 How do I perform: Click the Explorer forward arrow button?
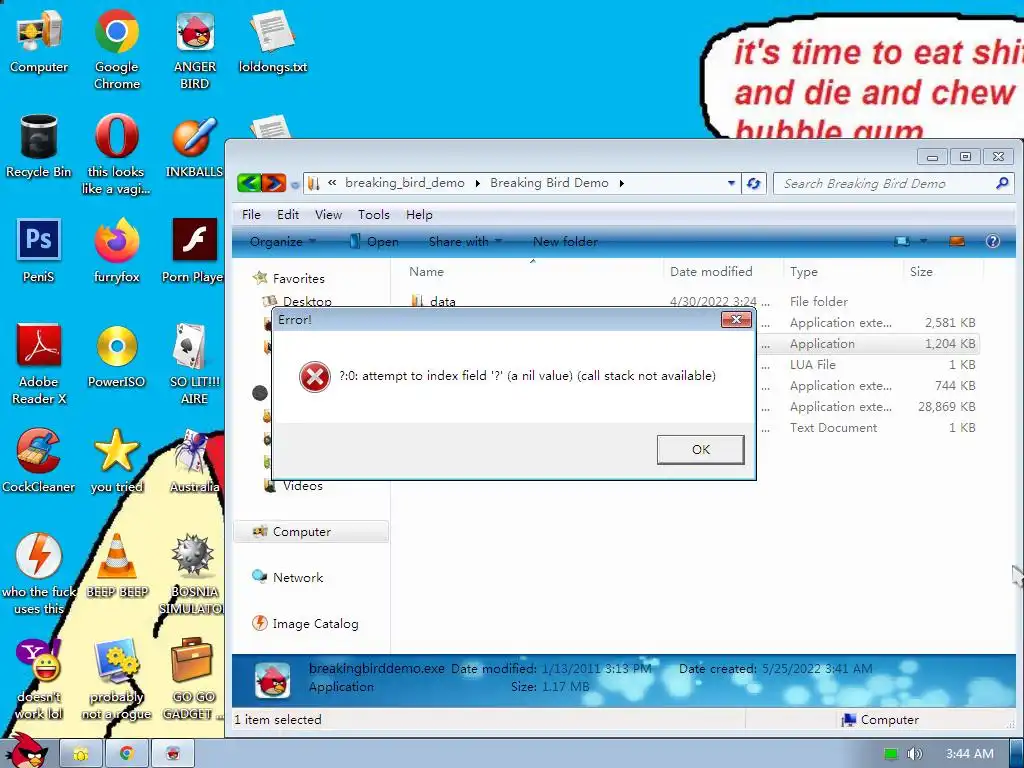(274, 183)
